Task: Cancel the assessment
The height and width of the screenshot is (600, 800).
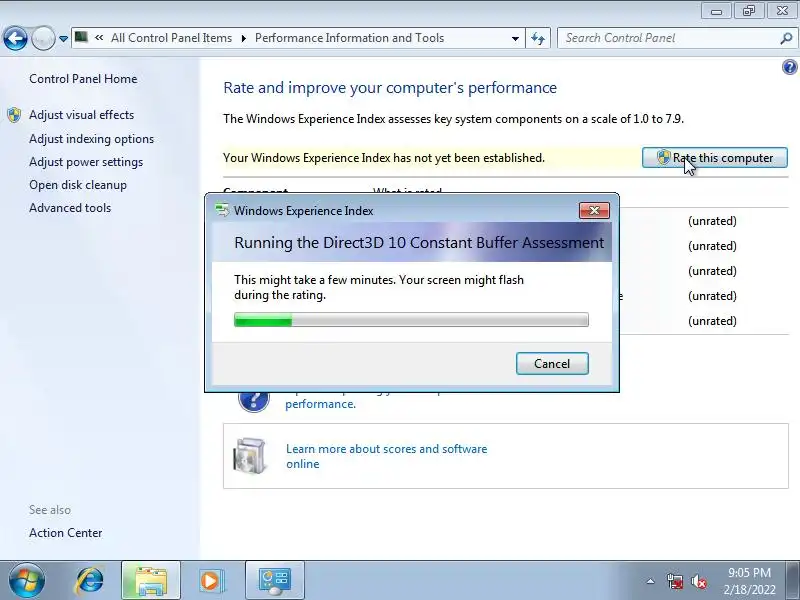Action: [552, 364]
